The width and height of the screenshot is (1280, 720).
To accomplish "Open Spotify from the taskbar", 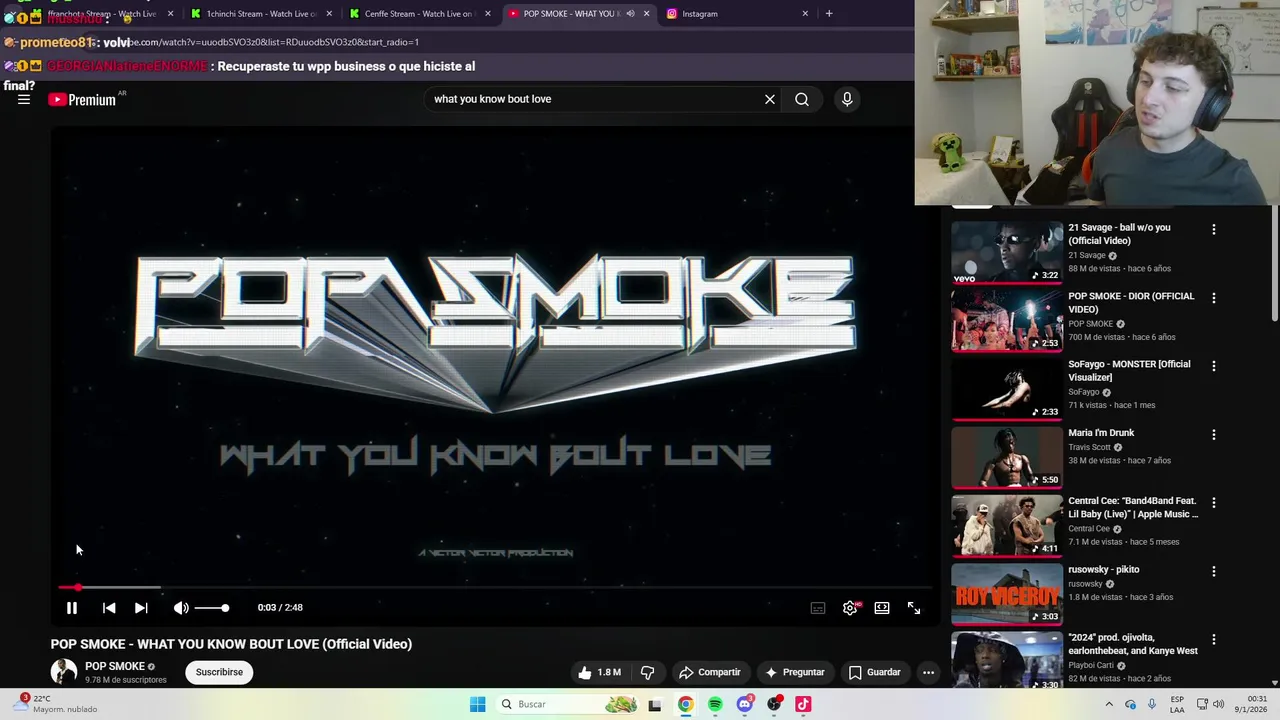I will 715,704.
